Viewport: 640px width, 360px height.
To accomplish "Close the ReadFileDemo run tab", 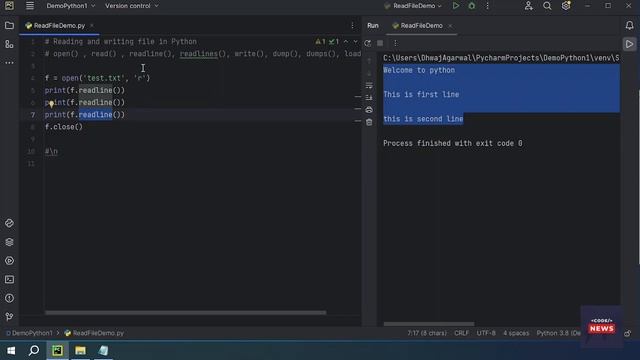I will pos(450,26).
